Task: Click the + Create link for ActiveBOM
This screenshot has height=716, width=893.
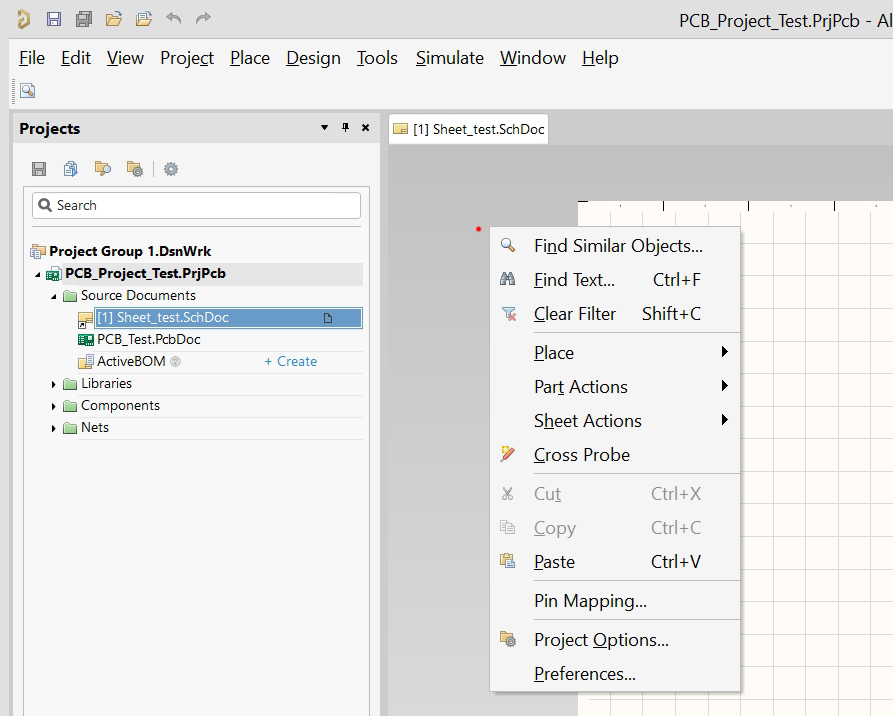Action: [290, 361]
